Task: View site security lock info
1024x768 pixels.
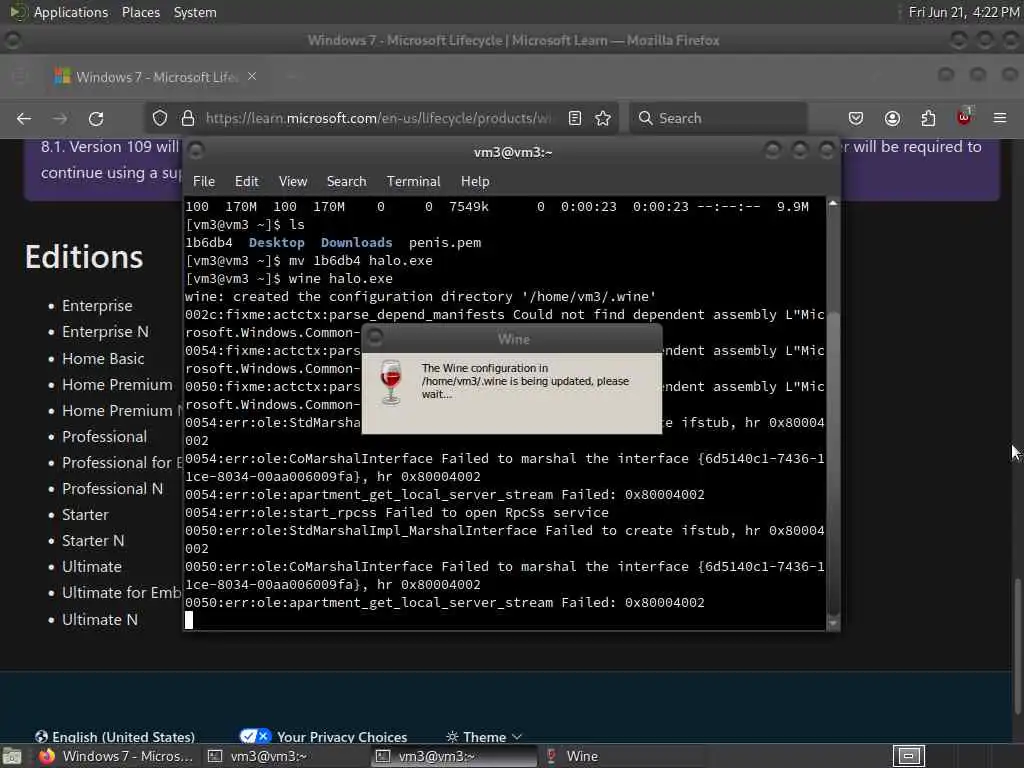Action: pos(188,118)
